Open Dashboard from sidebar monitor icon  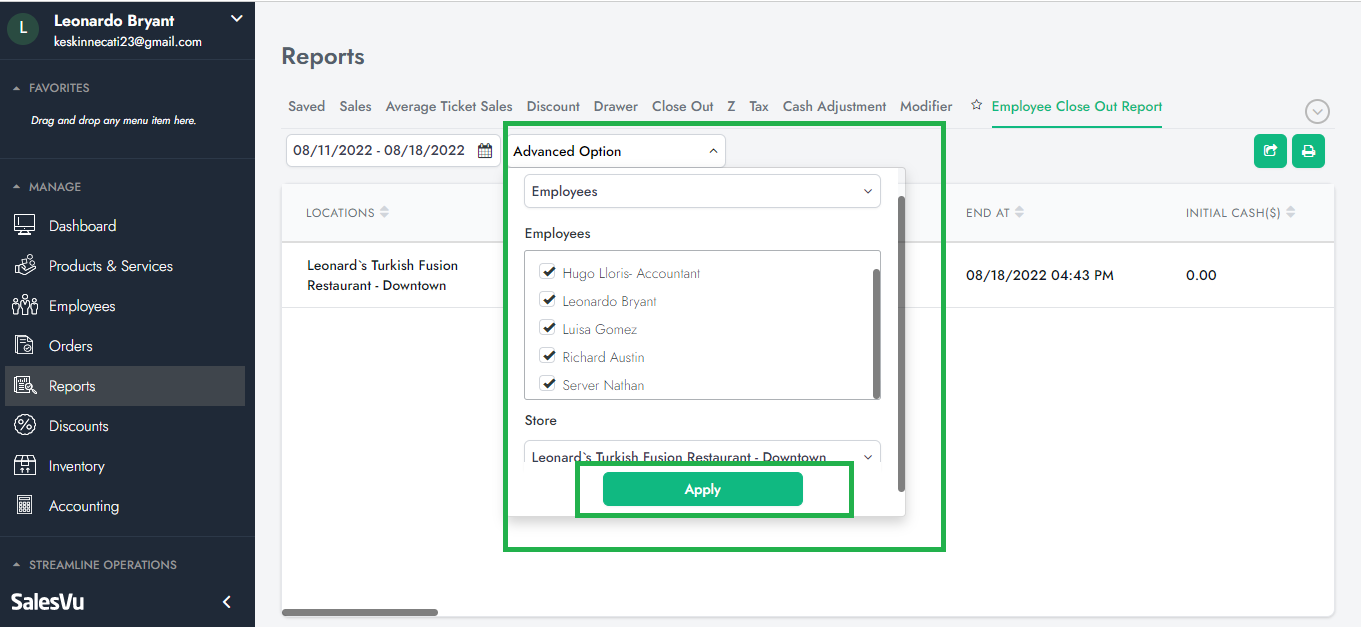25,226
